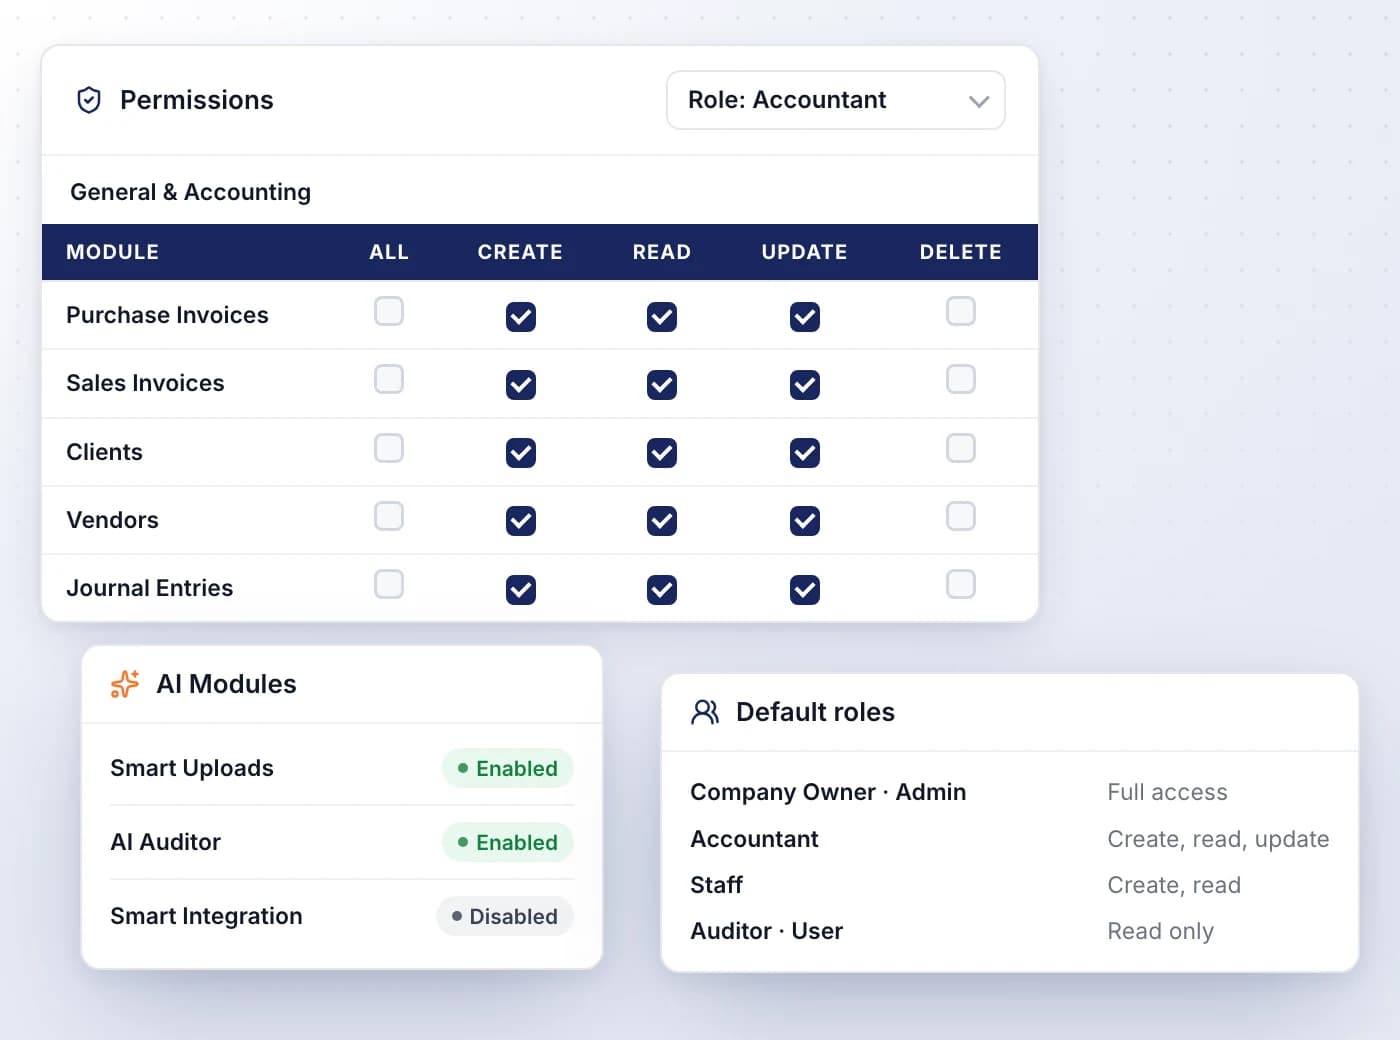Select the Staff default role

(x=717, y=885)
